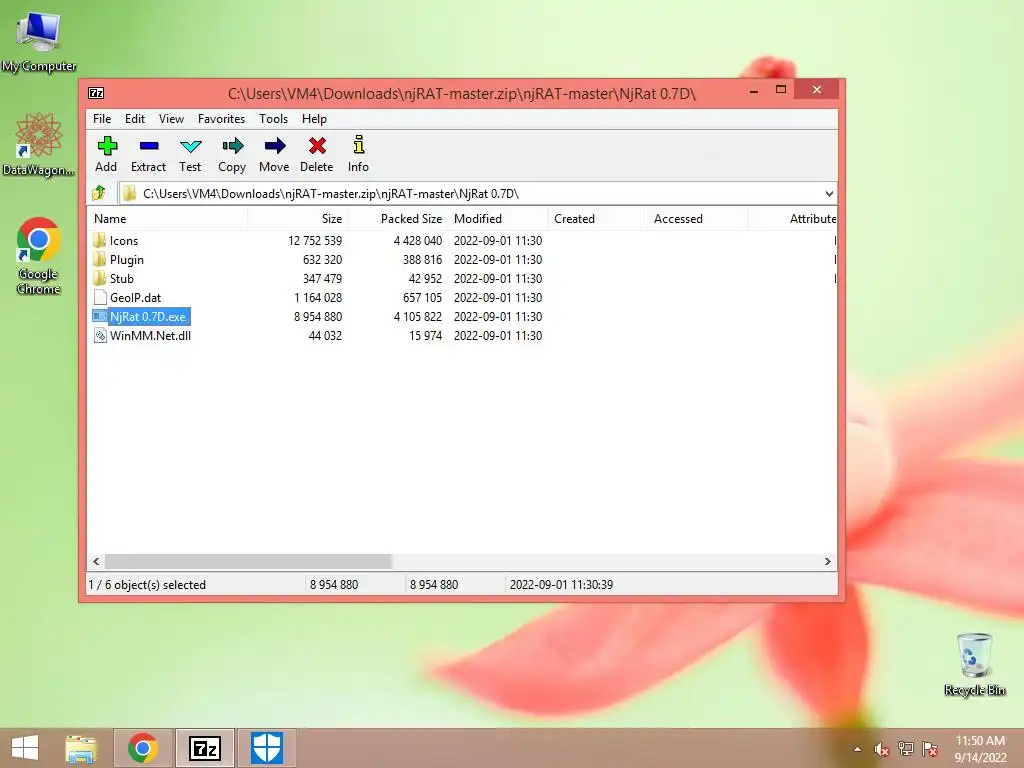Sort by the Size column header
The height and width of the screenshot is (768, 1024).
[x=296, y=219]
